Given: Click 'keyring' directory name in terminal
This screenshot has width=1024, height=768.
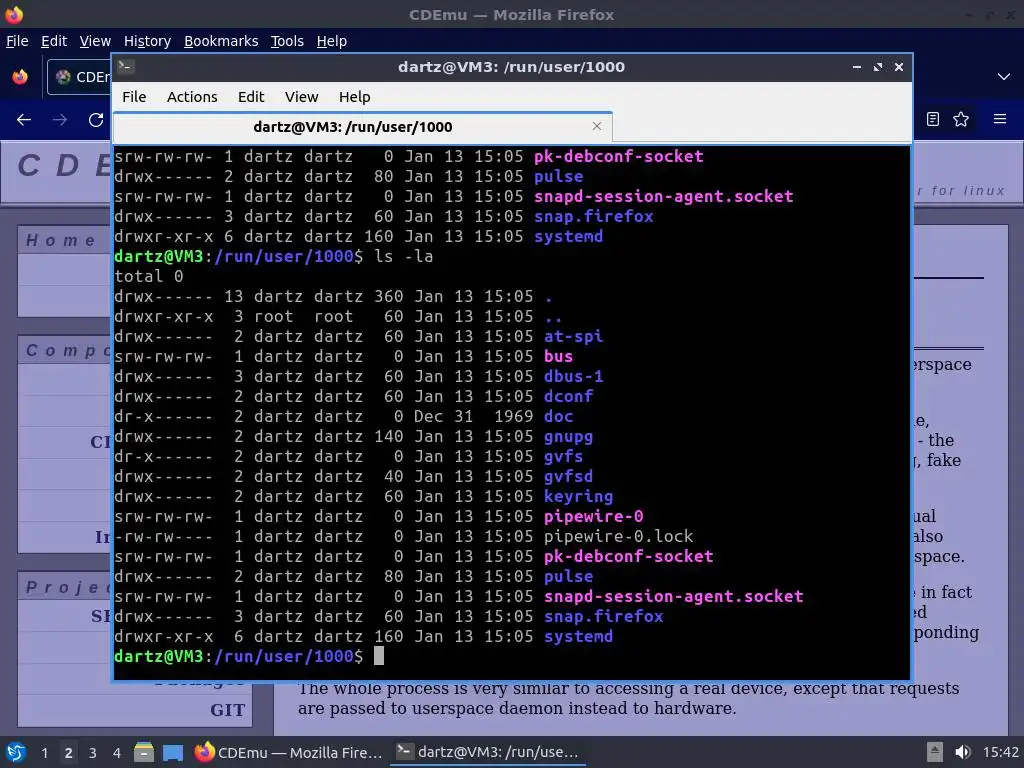Looking at the screenshot, I should click(x=579, y=496).
